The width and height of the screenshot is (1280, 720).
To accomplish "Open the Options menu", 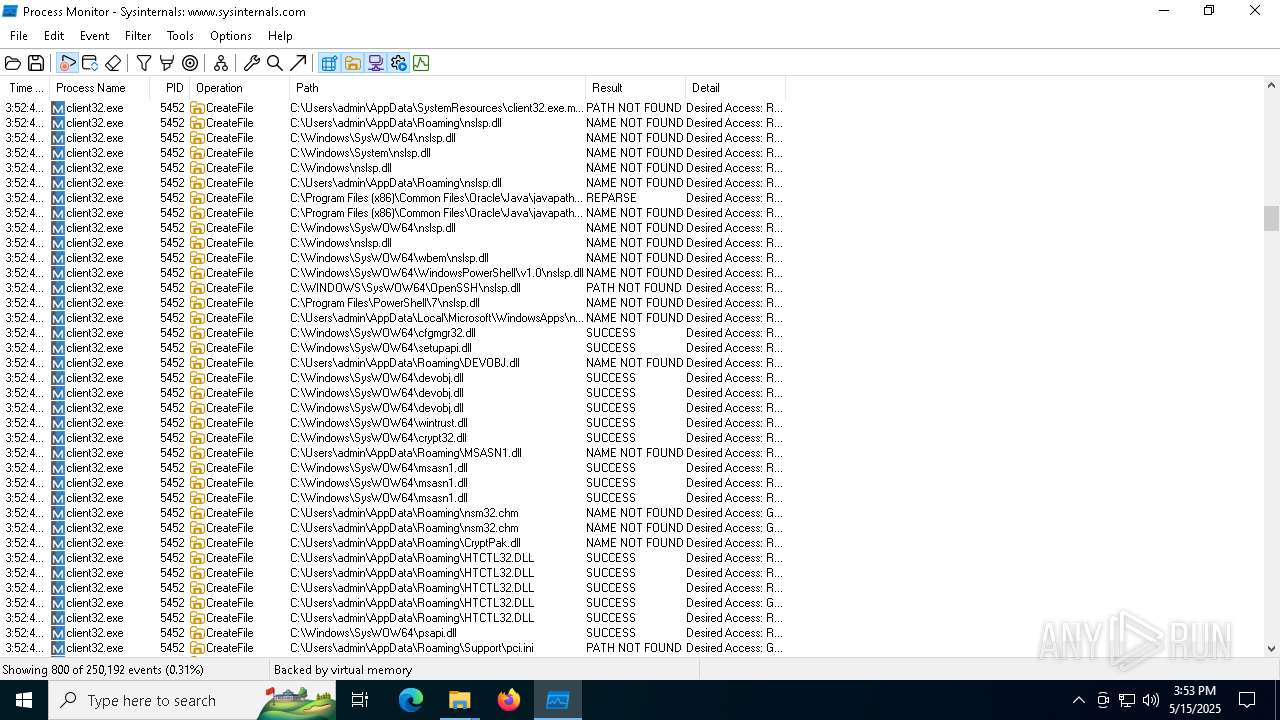I will [x=231, y=36].
